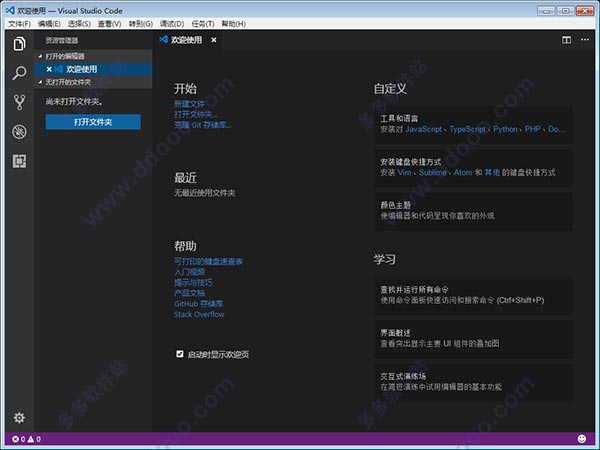Click the Sublime keyboard shortcuts link
Screen dimensions: 600x450
pos(433,173)
